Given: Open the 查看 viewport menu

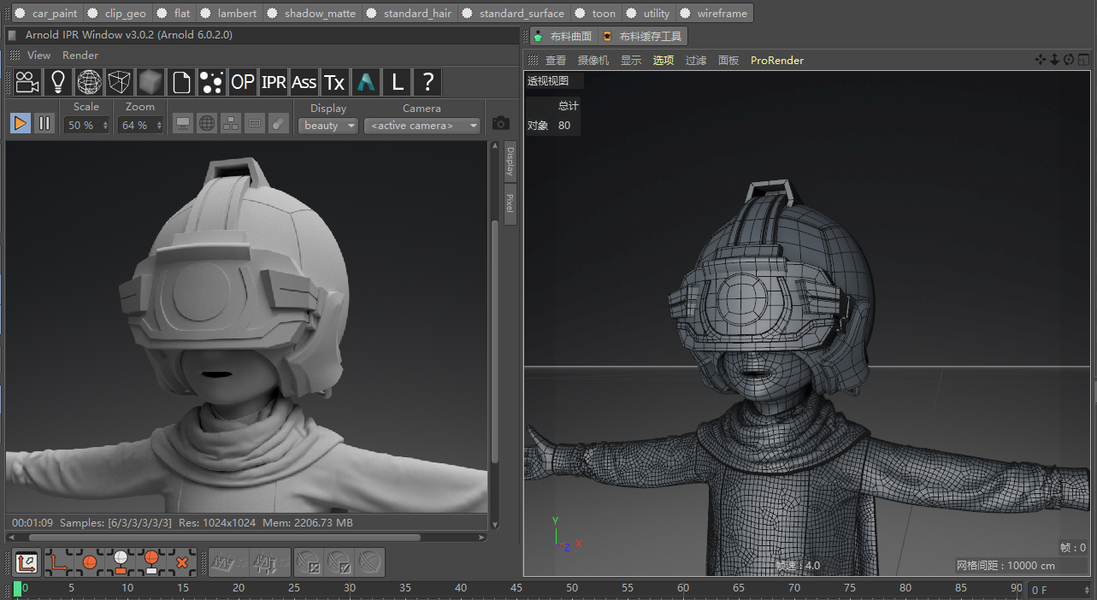Looking at the screenshot, I should 555,60.
